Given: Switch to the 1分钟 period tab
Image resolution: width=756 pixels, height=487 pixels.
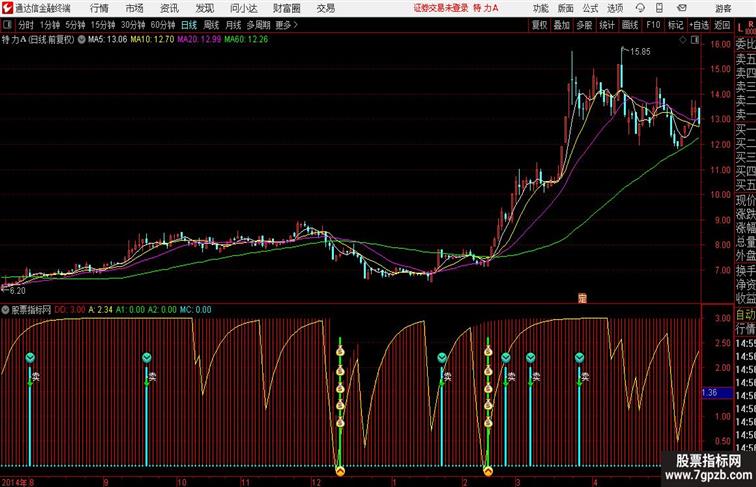Looking at the screenshot, I should pos(50,25).
